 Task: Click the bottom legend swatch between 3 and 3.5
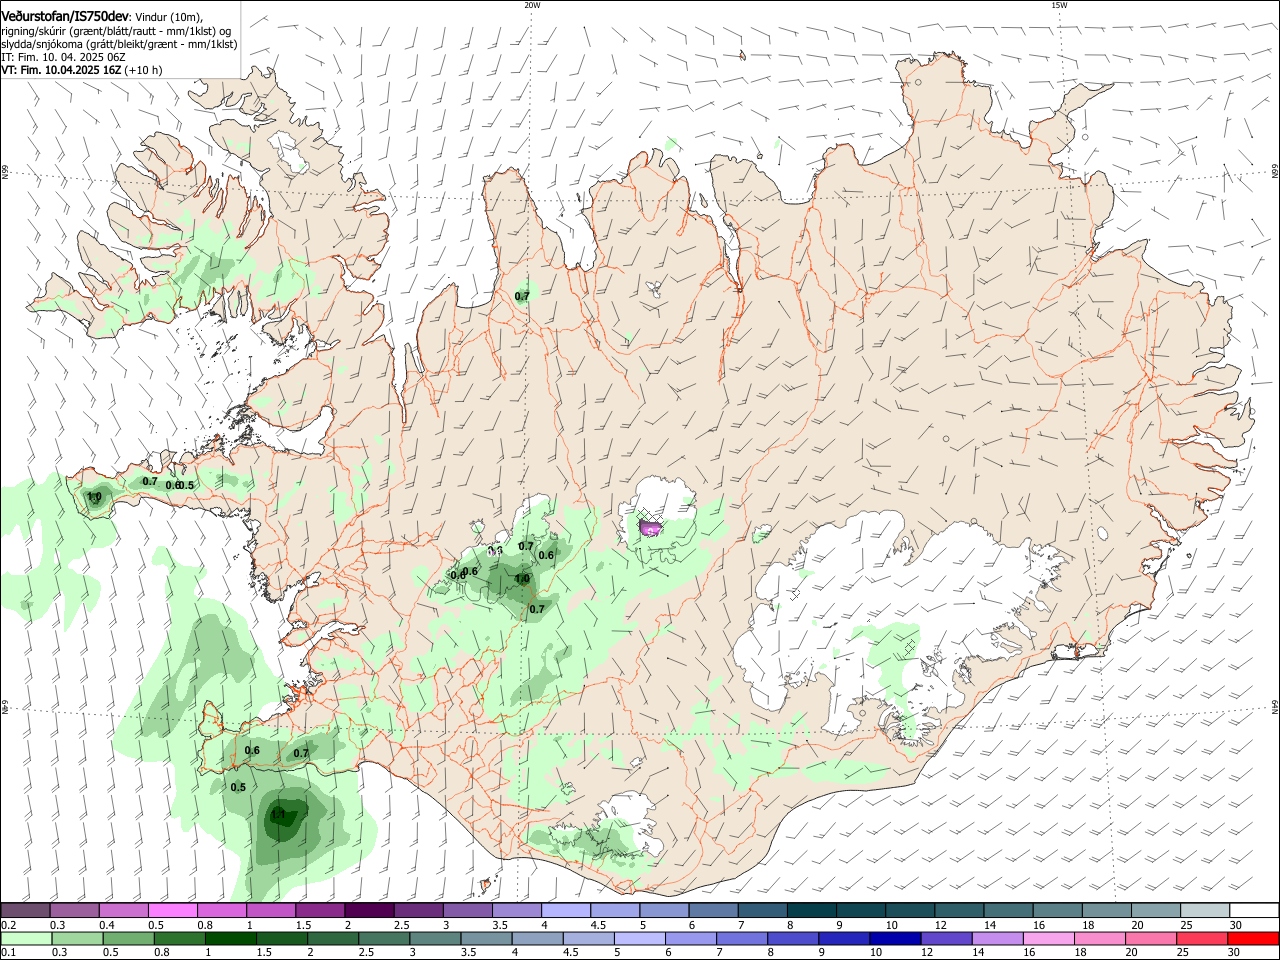pyautogui.click(x=433, y=939)
